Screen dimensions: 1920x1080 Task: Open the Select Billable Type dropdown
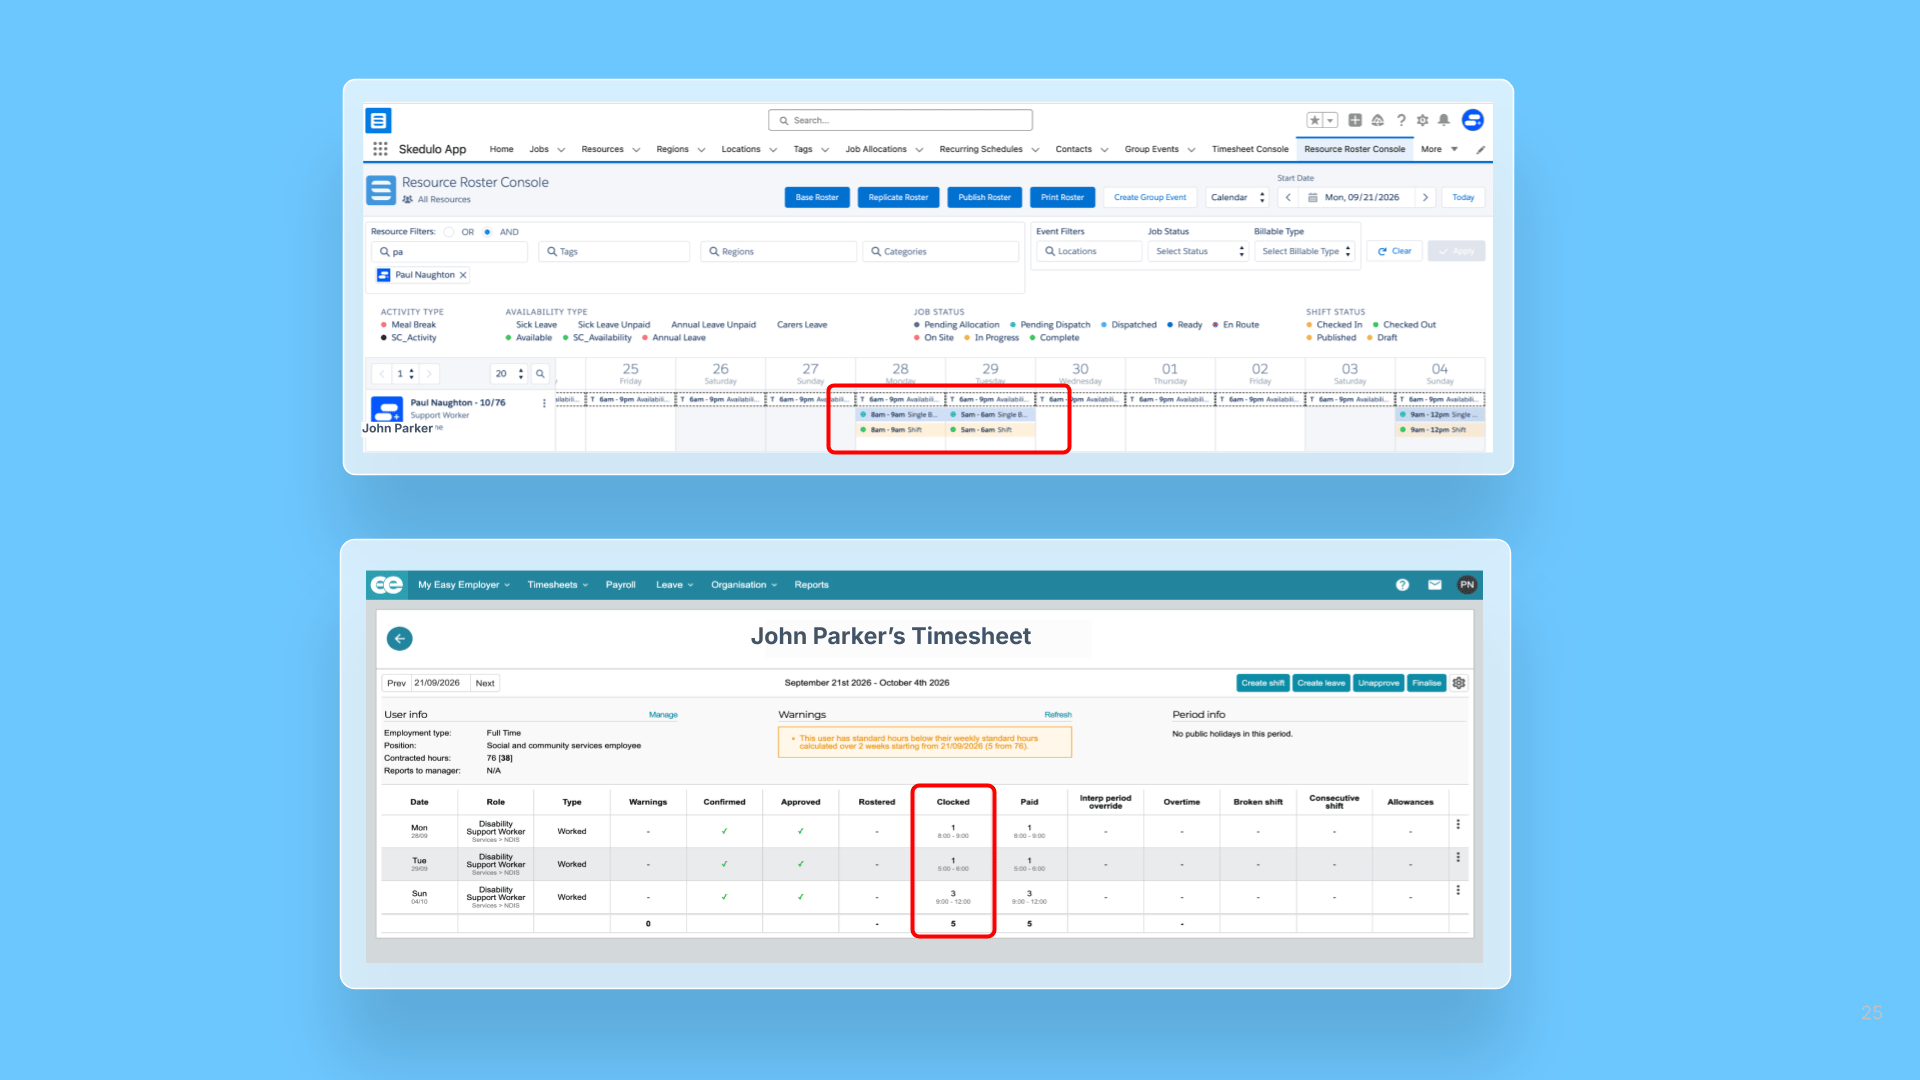click(1306, 252)
